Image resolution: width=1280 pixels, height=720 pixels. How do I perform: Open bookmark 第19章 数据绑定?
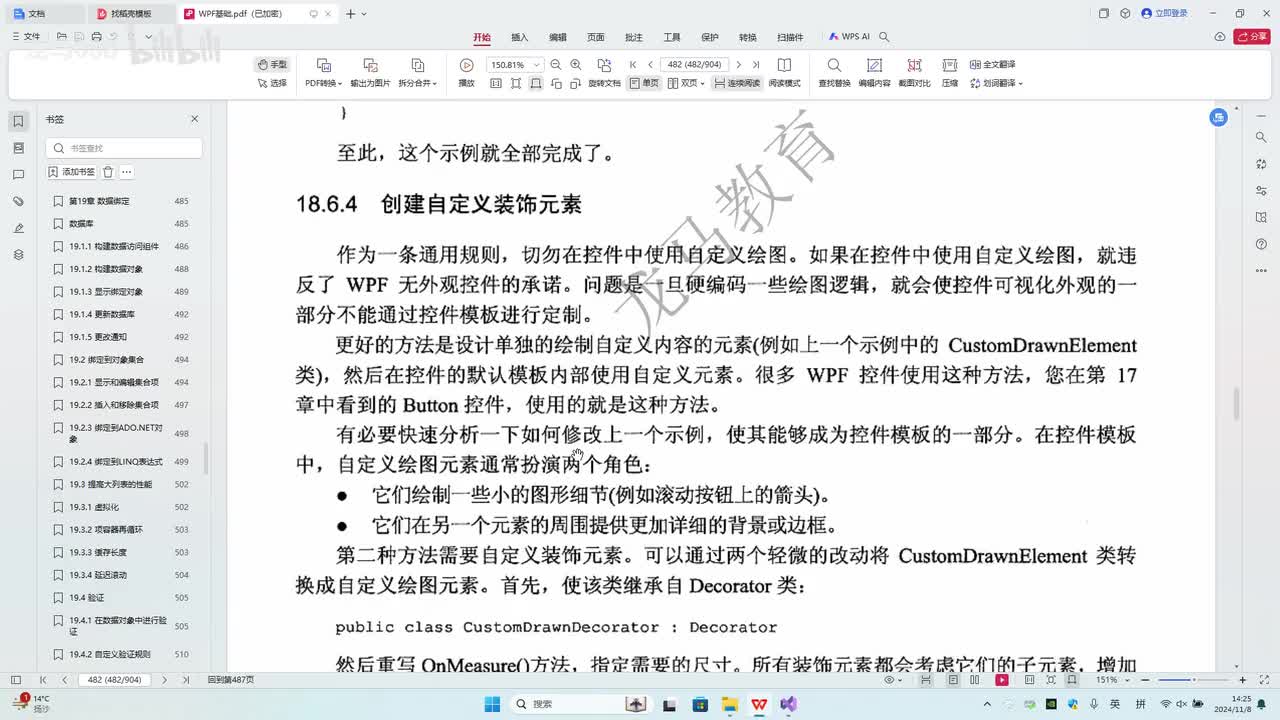pos(120,201)
